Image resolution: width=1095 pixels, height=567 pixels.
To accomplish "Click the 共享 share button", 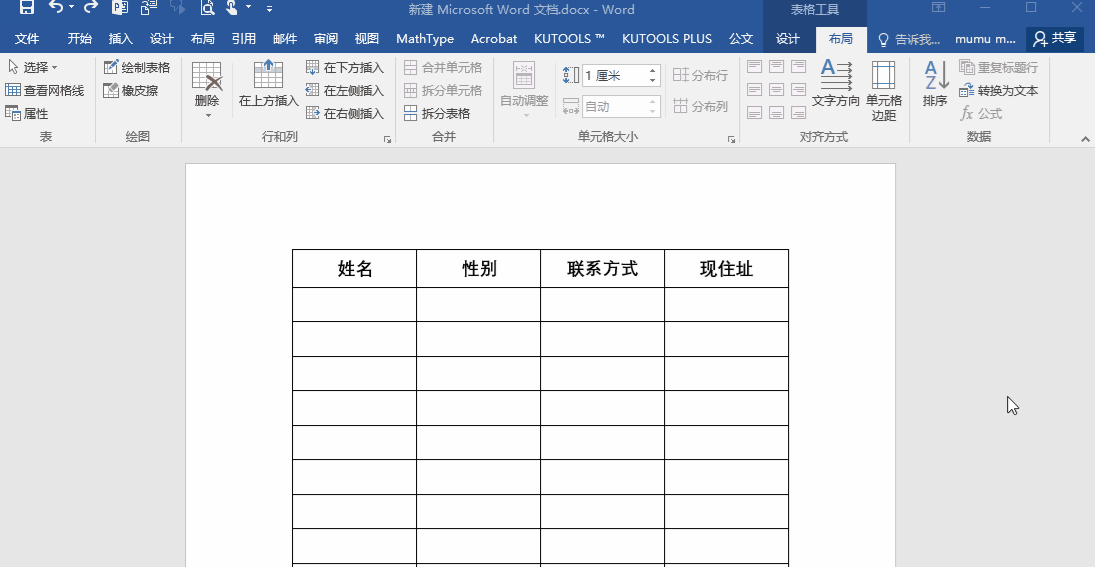I will tap(1054, 38).
